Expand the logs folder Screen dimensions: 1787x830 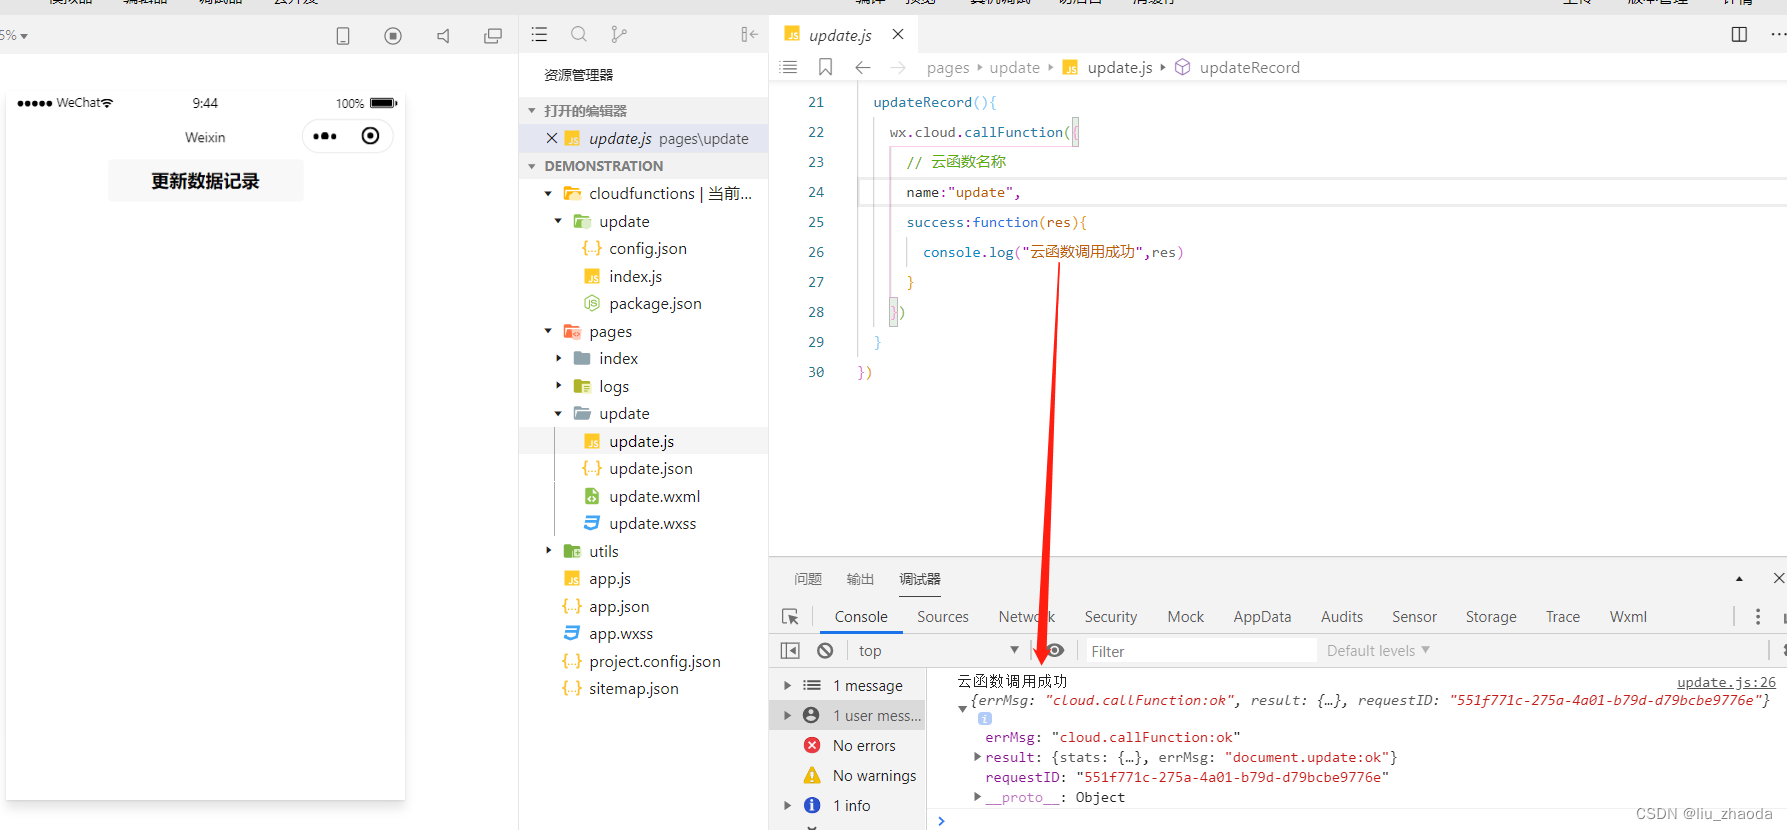(x=558, y=386)
